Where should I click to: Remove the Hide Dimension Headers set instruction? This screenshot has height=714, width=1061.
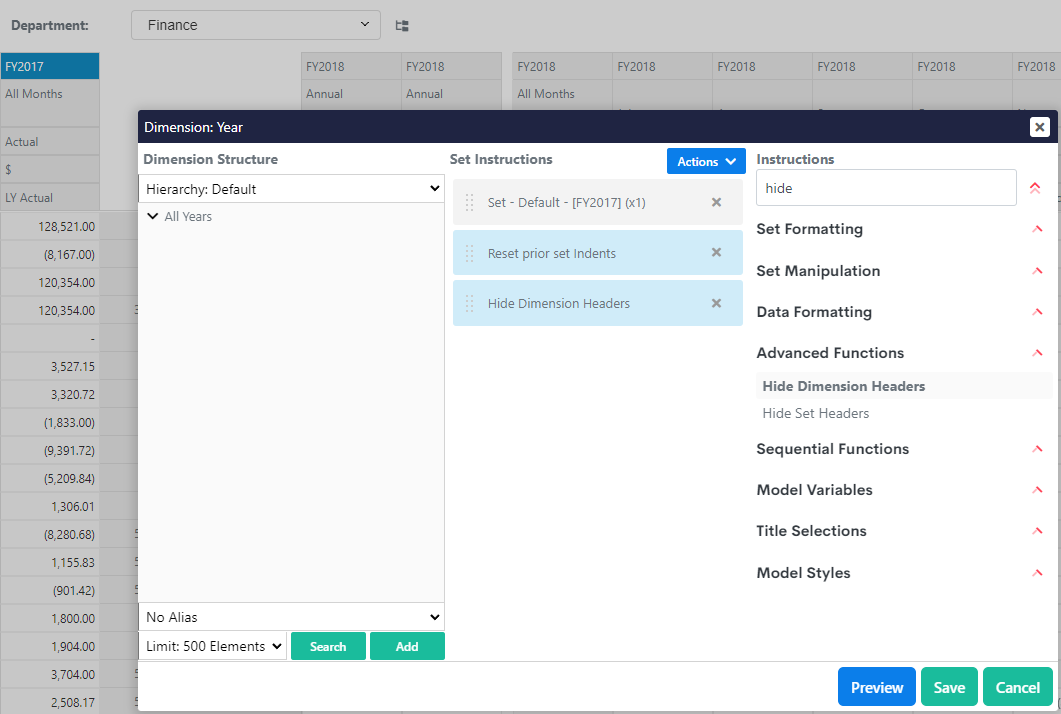(x=716, y=303)
